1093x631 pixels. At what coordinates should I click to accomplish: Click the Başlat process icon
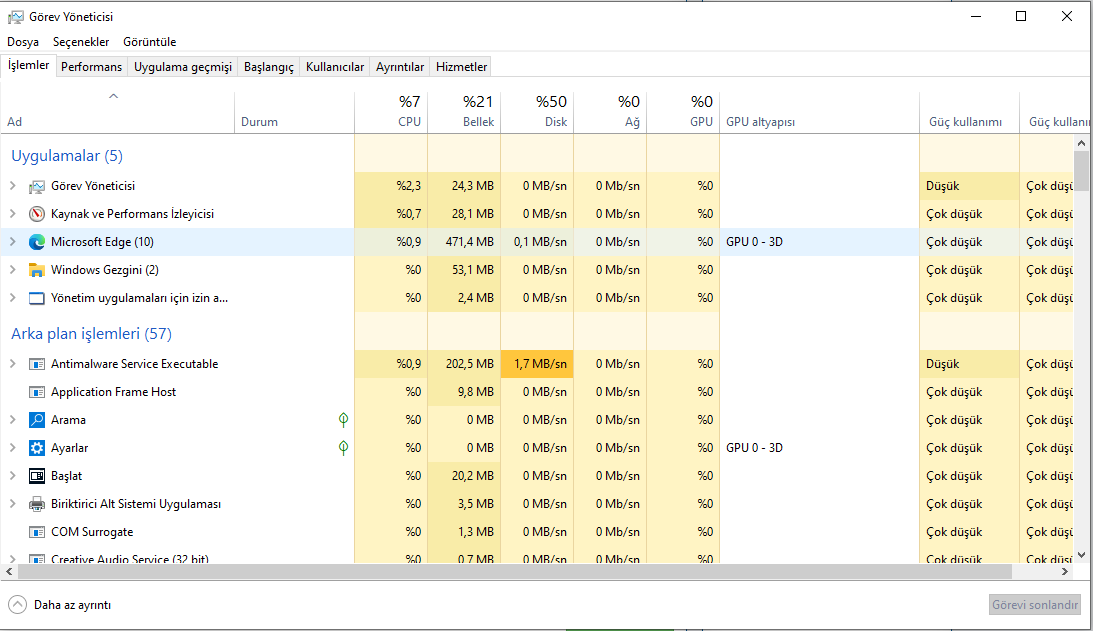pyautogui.click(x=37, y=476)
